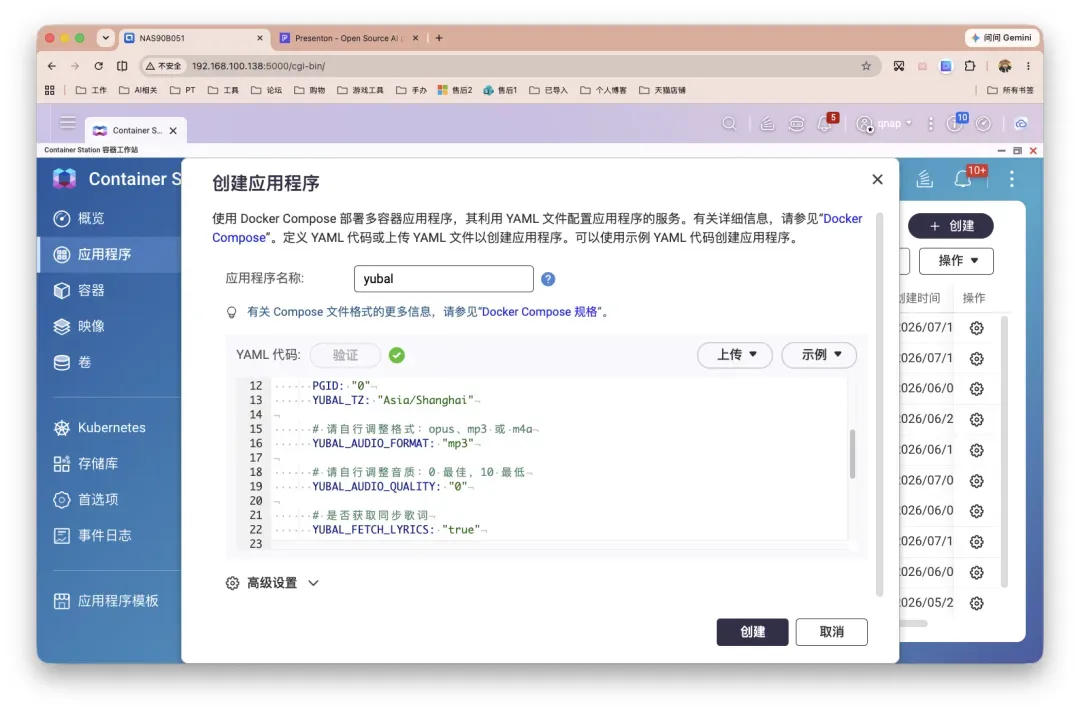Click the help icon beside application name
This screenshot has width=1080, height=712.
548,279
